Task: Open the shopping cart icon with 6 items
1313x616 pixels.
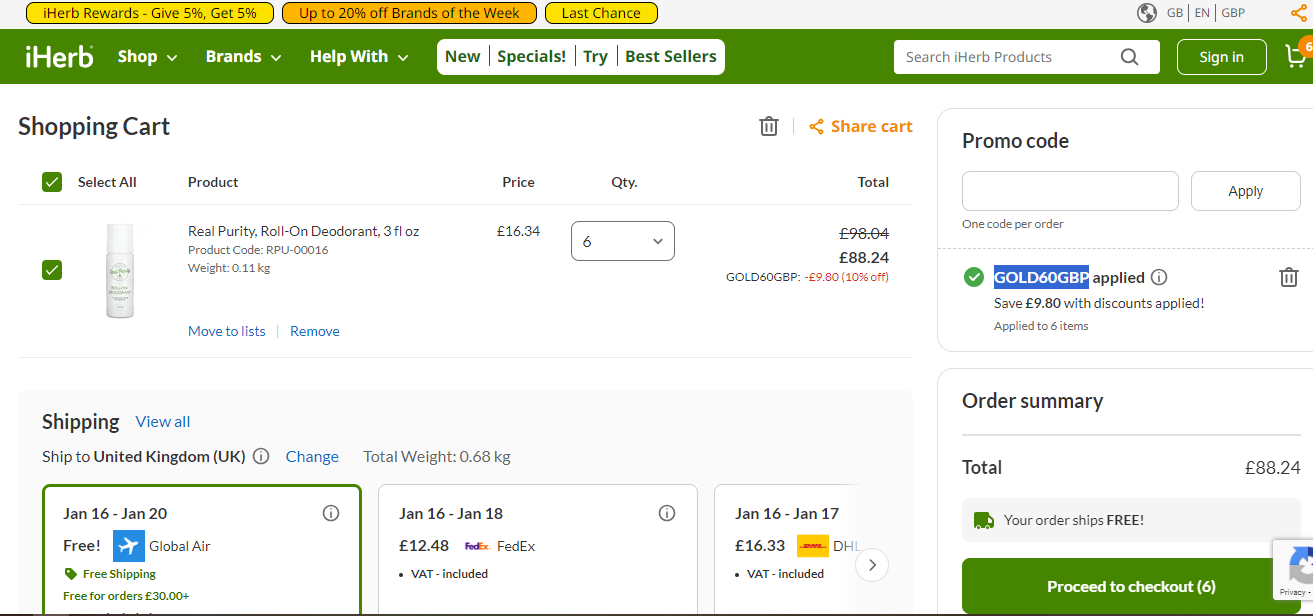Action: click(x=1297, y=56)
